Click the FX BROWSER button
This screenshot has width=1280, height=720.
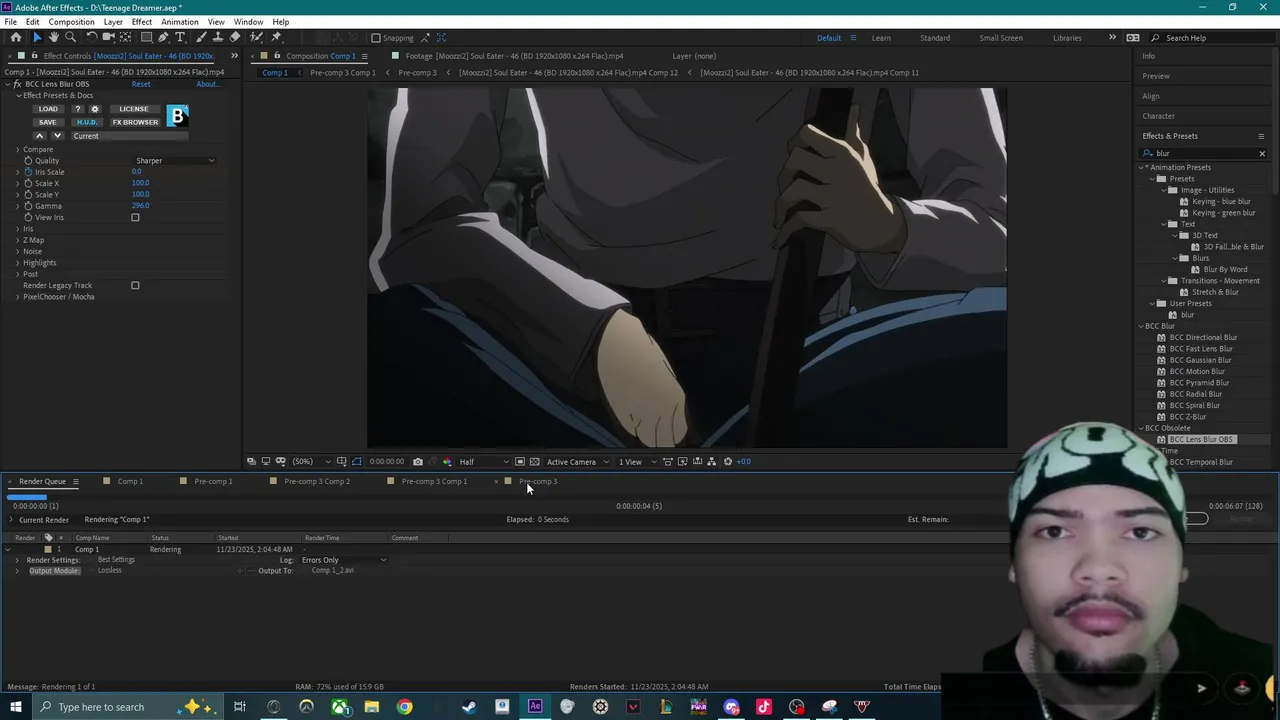click(x=135, y=122)
